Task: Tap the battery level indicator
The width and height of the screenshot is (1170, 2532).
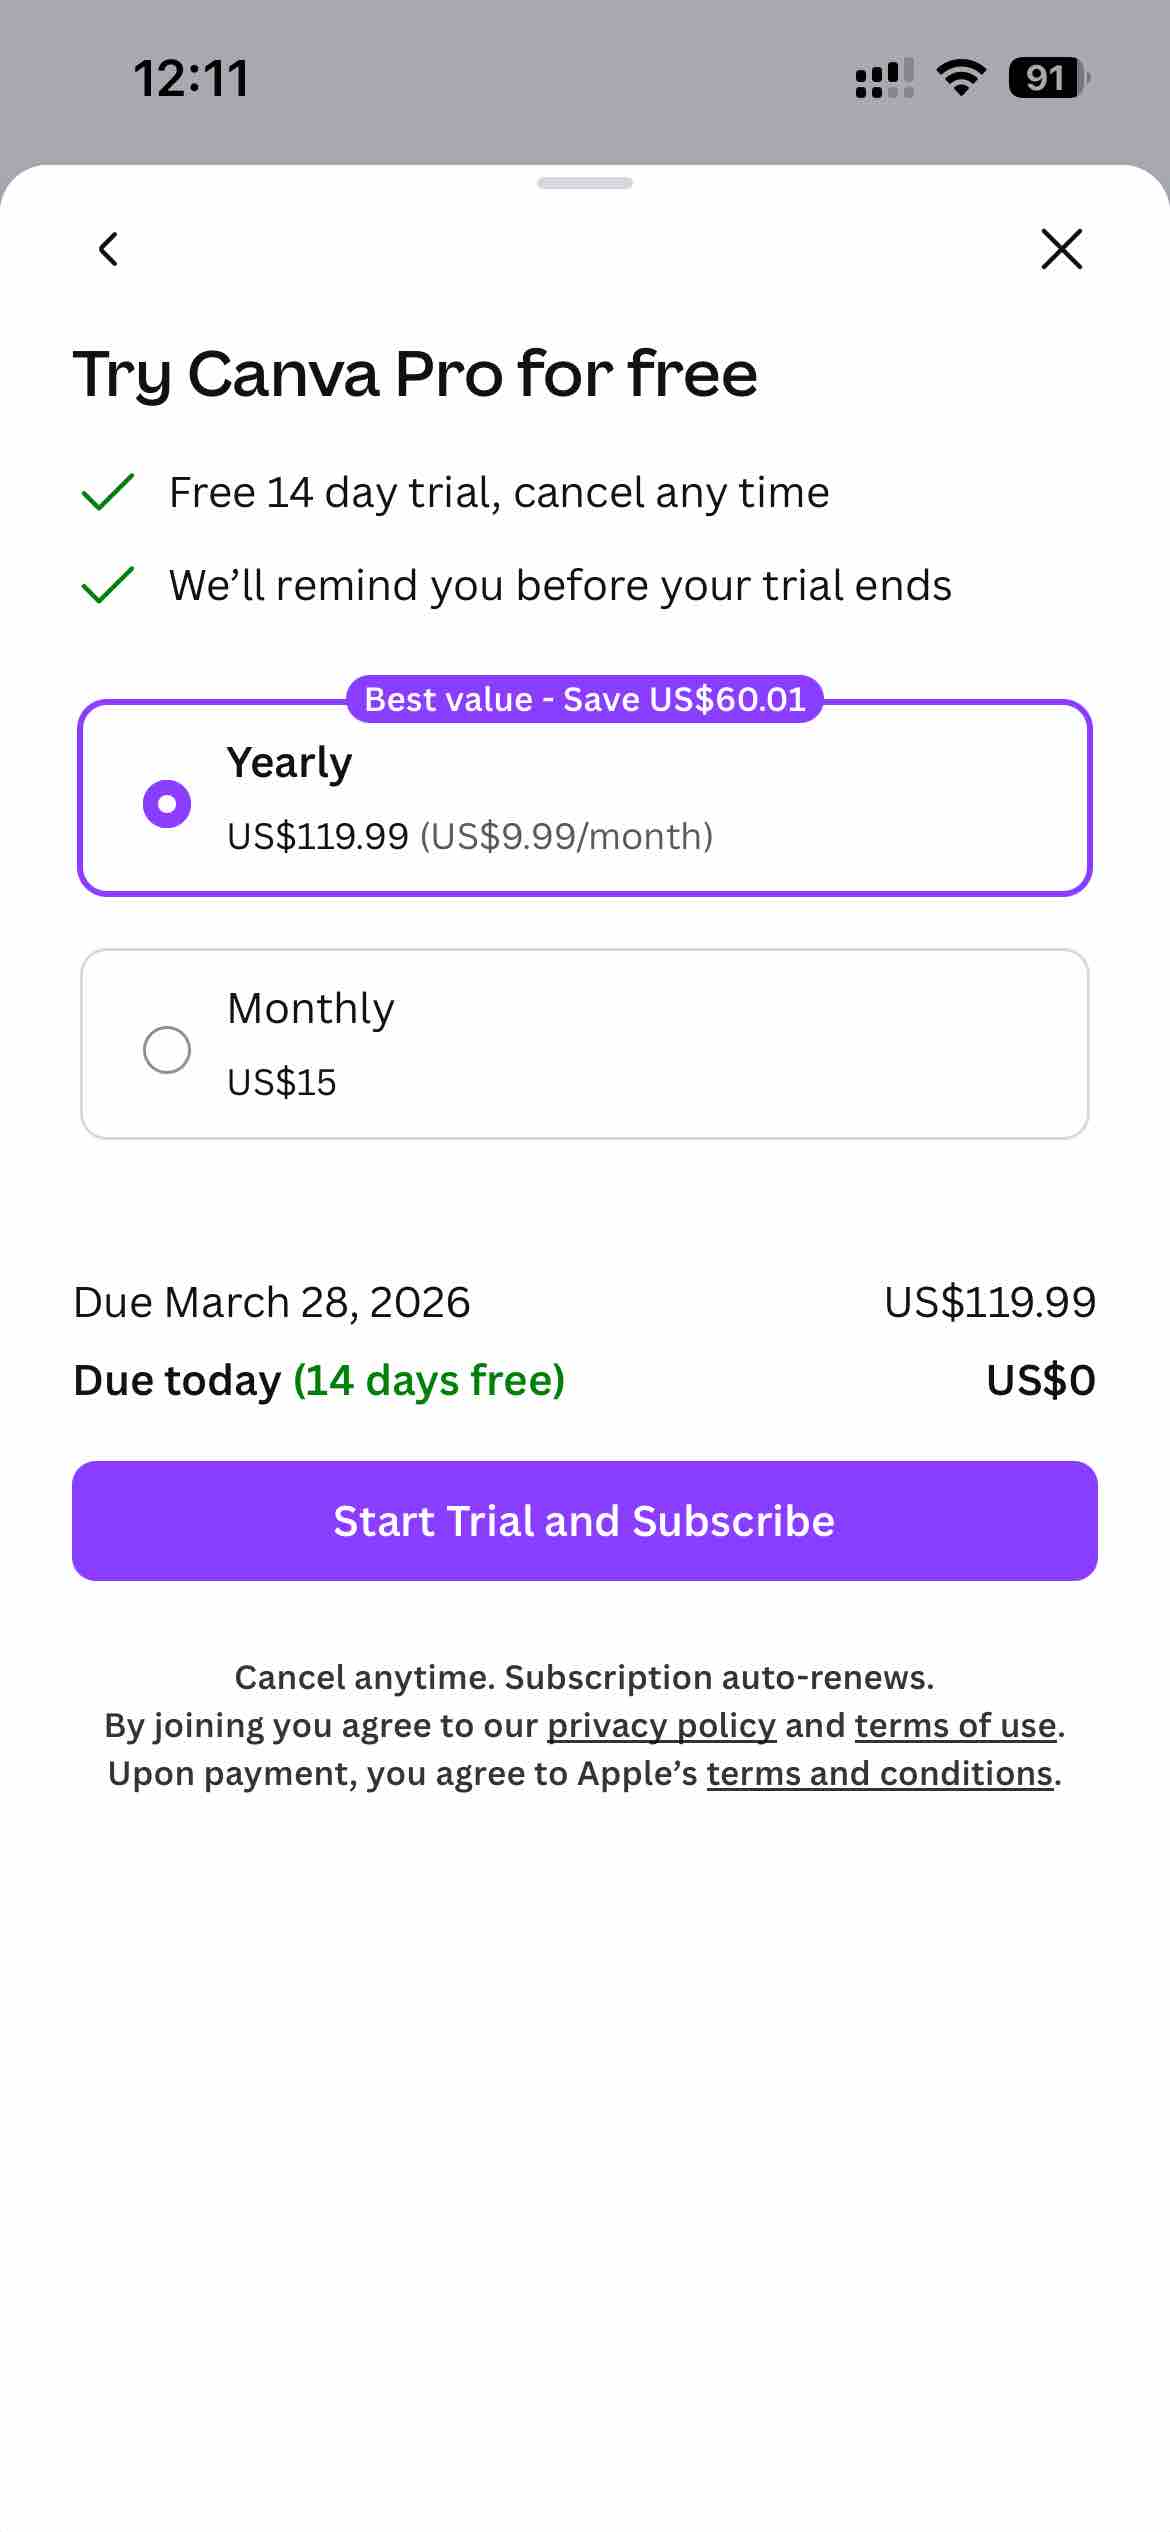Action: coord(1048,78)
